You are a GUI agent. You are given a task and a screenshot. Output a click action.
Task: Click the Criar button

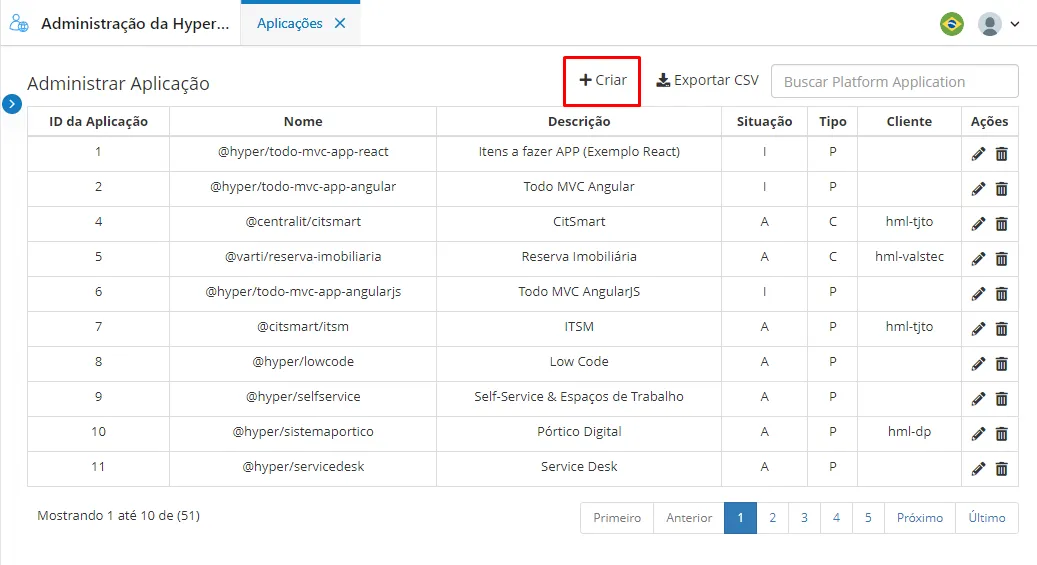pyautogui.click(x=602, y=80)
